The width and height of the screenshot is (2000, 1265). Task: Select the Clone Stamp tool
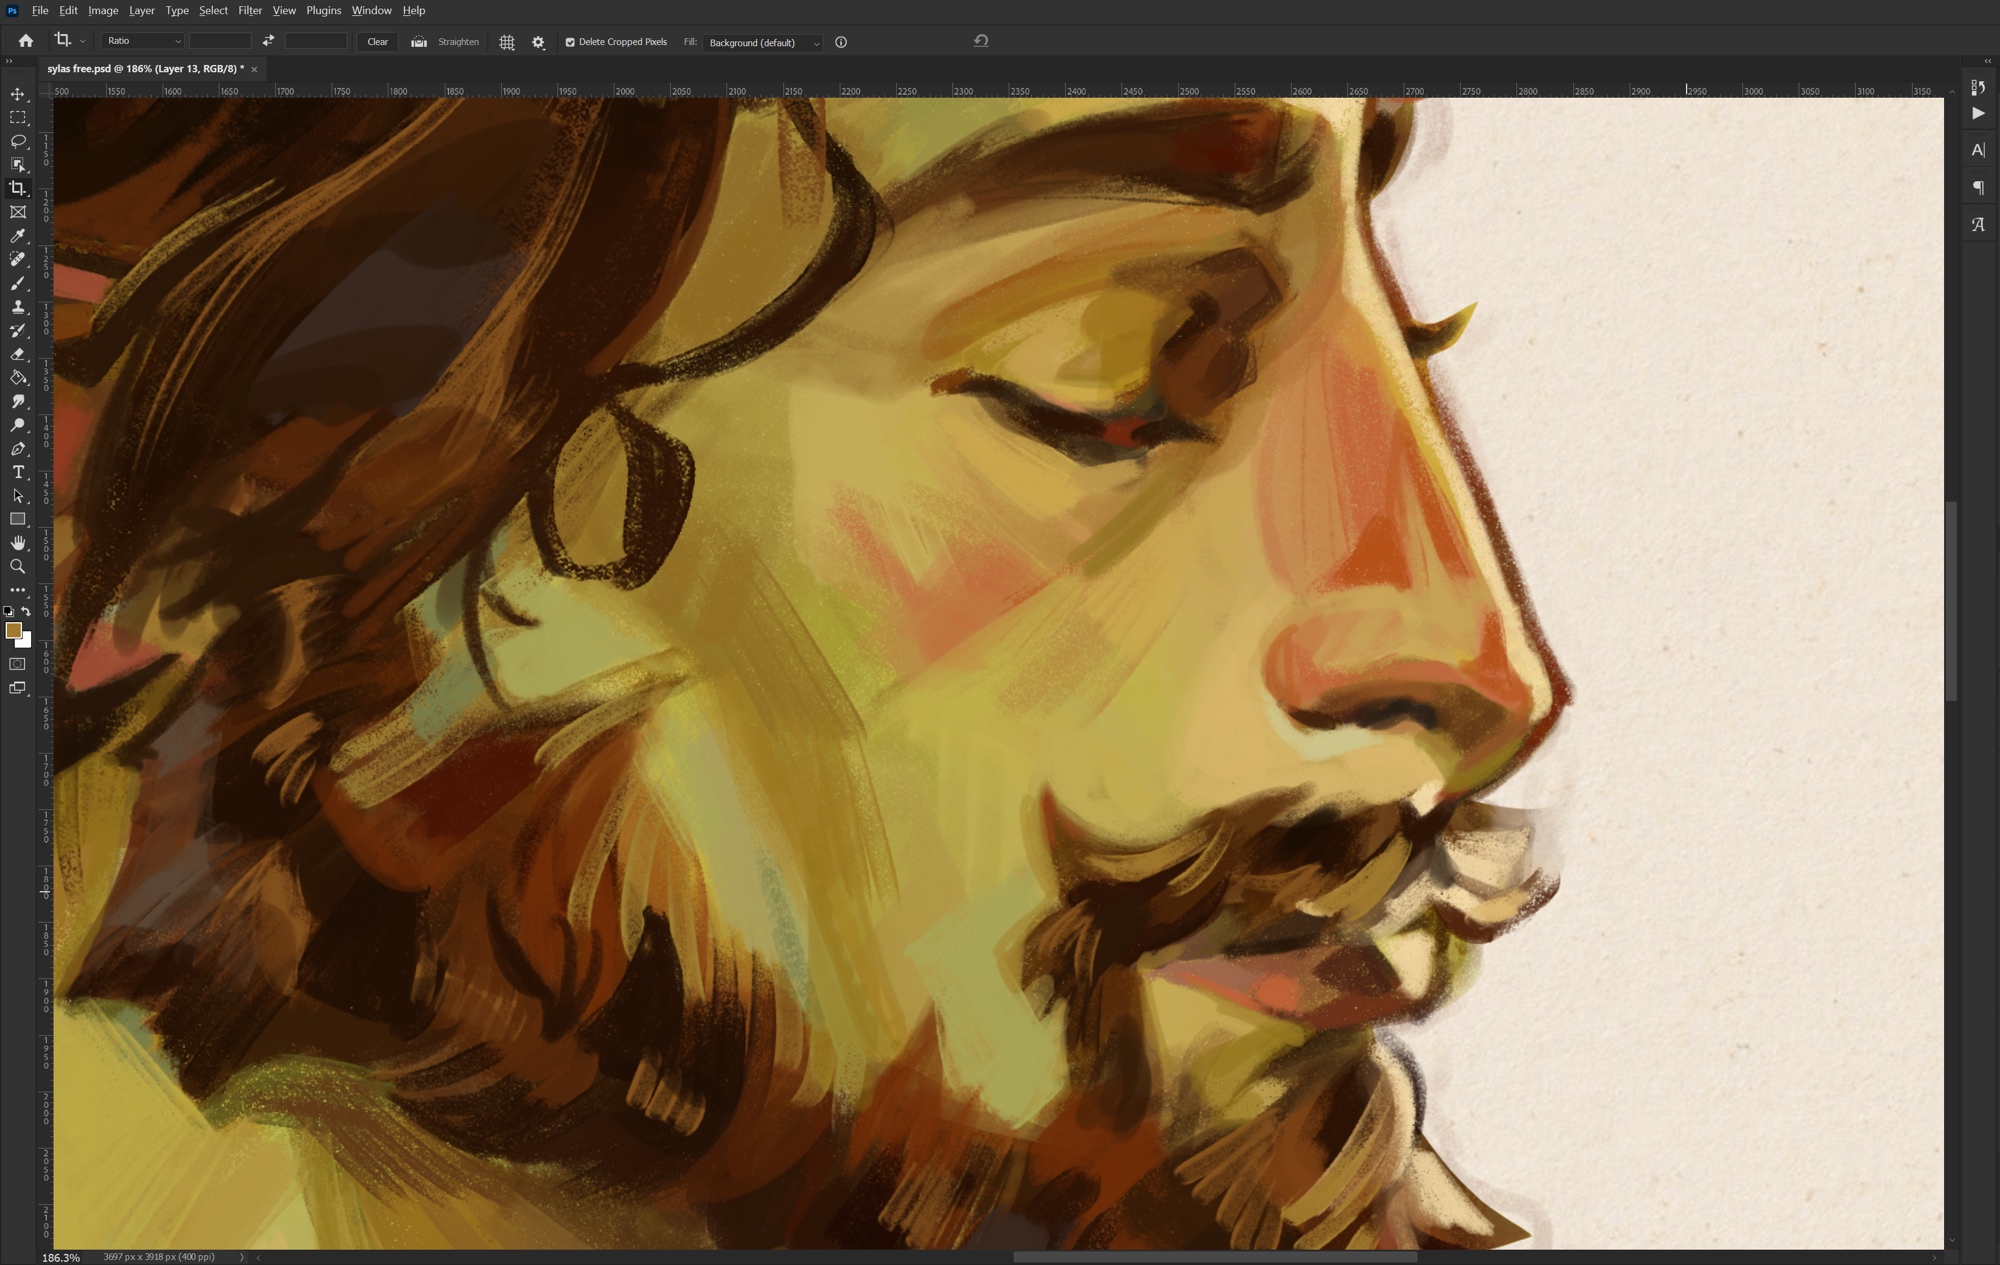coord(18,307)
